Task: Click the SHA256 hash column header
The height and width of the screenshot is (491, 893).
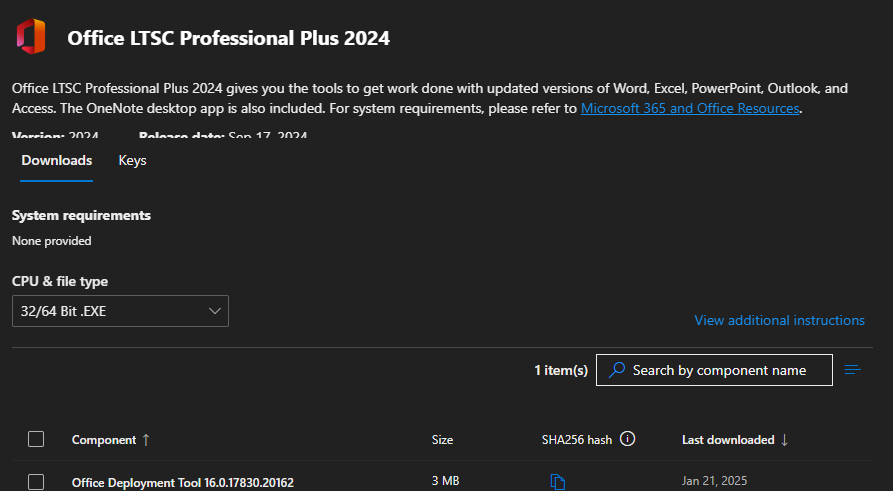Action: [576, 440]
